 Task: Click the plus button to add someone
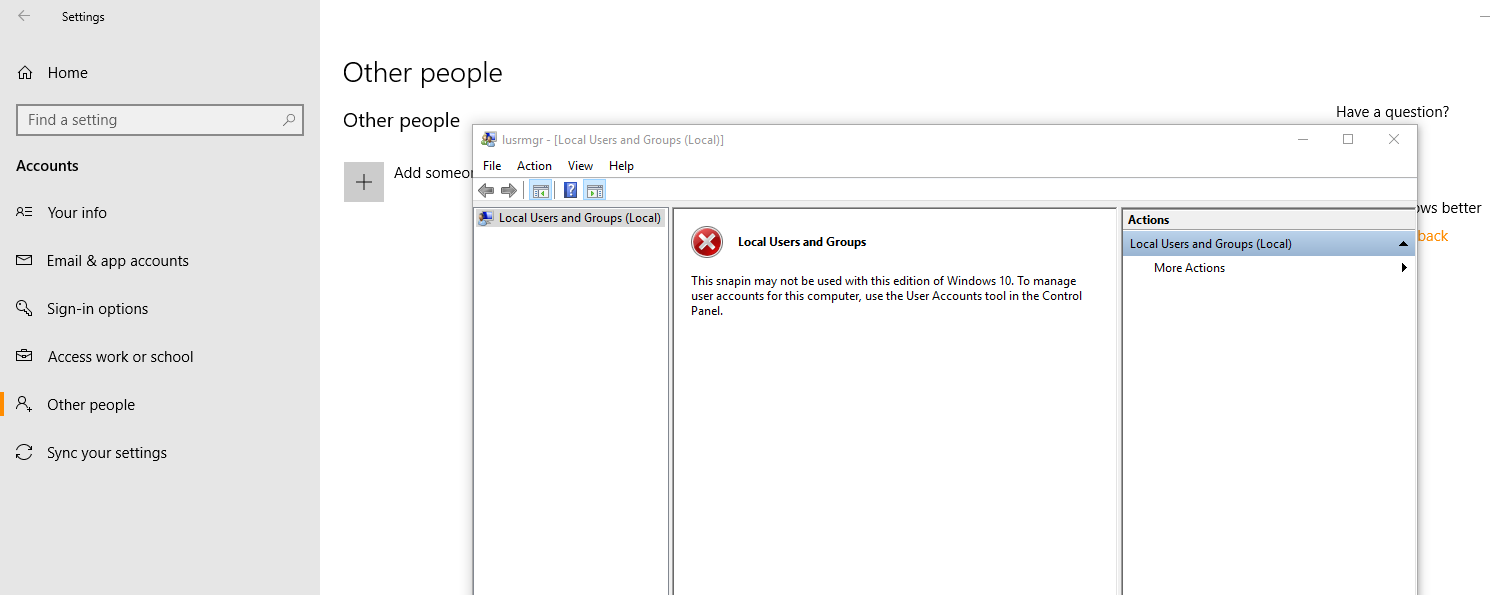(364, 182)
